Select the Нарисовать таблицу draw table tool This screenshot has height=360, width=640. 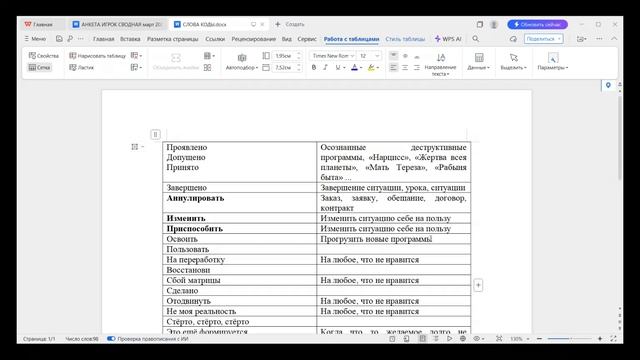click(97, 56)
